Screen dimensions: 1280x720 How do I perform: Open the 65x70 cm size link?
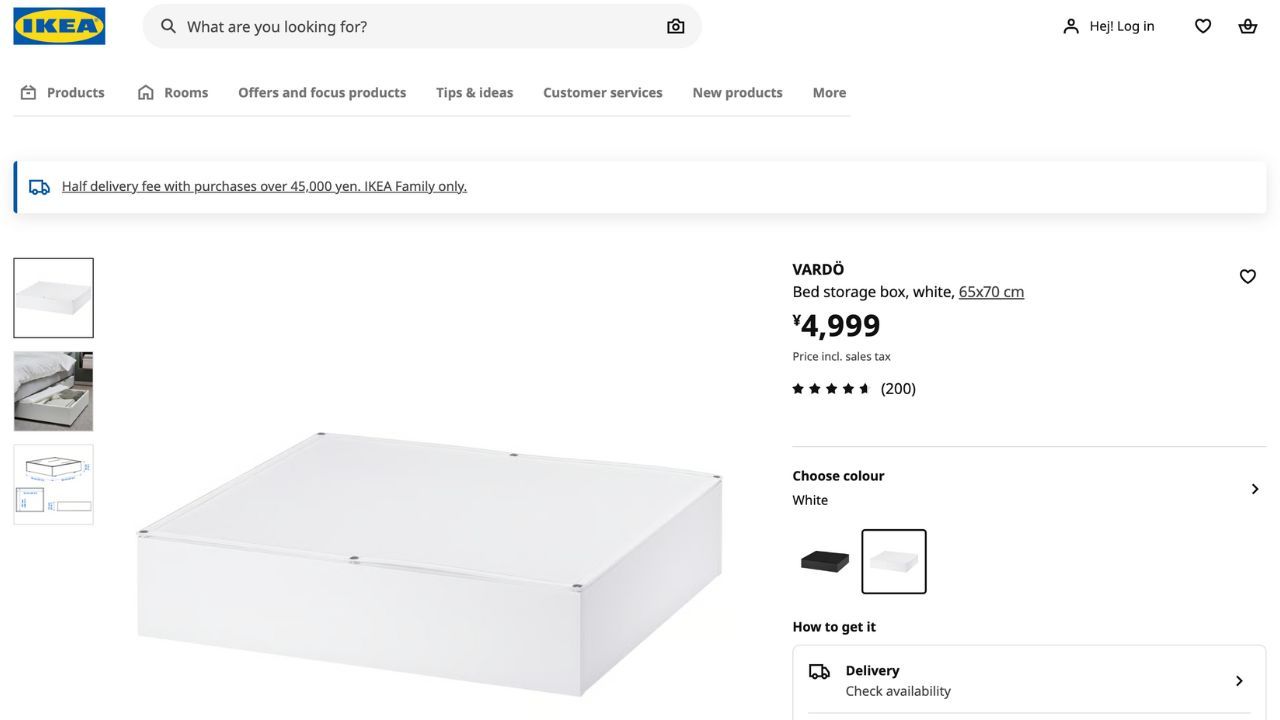(991, 292)
